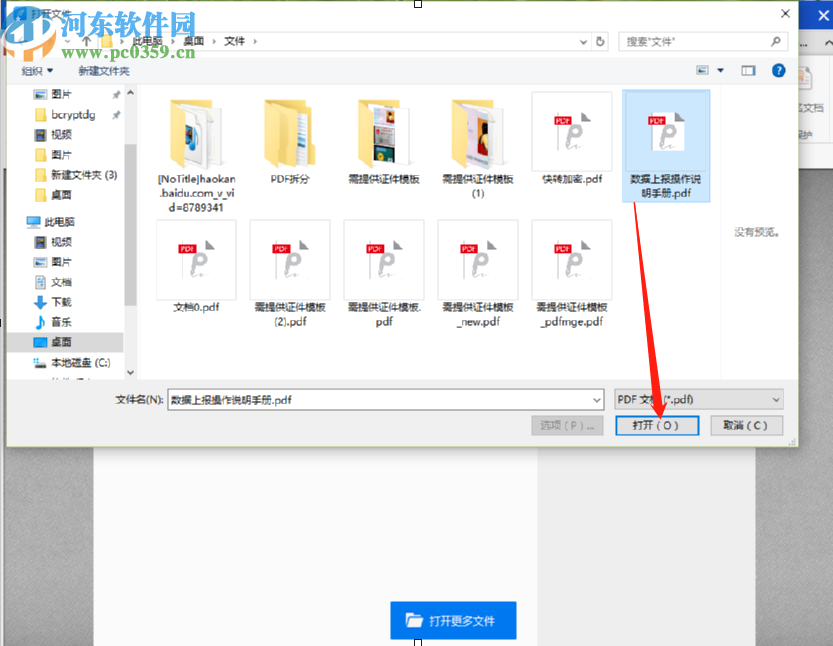The width and height of the screenshot is (833, 646).
Task: Unpin the 图片 quick access entry
Action: pos(117,95)
